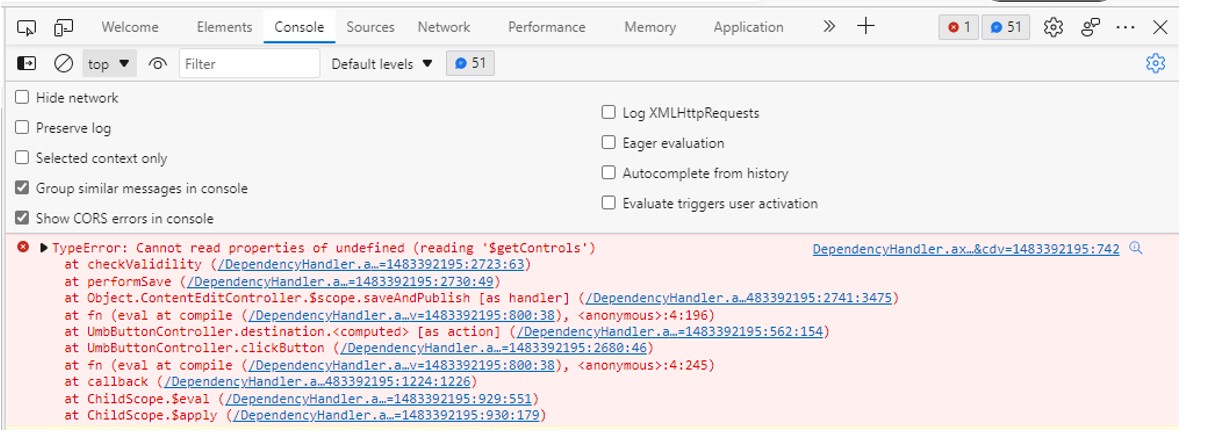The height and width of the screenshot is (440, 1210).
Task: Enable Eager evaluation checkbox
Action: pos(608,143)
